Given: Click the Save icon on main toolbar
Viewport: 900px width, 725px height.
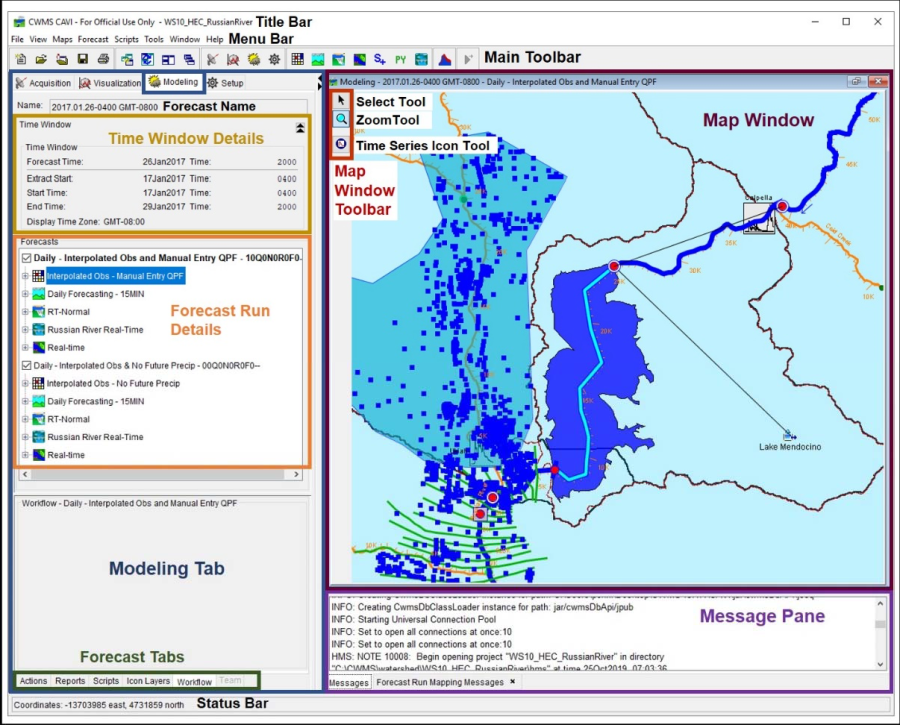Looking at the screenshot, I should click(x=83, y=57).
